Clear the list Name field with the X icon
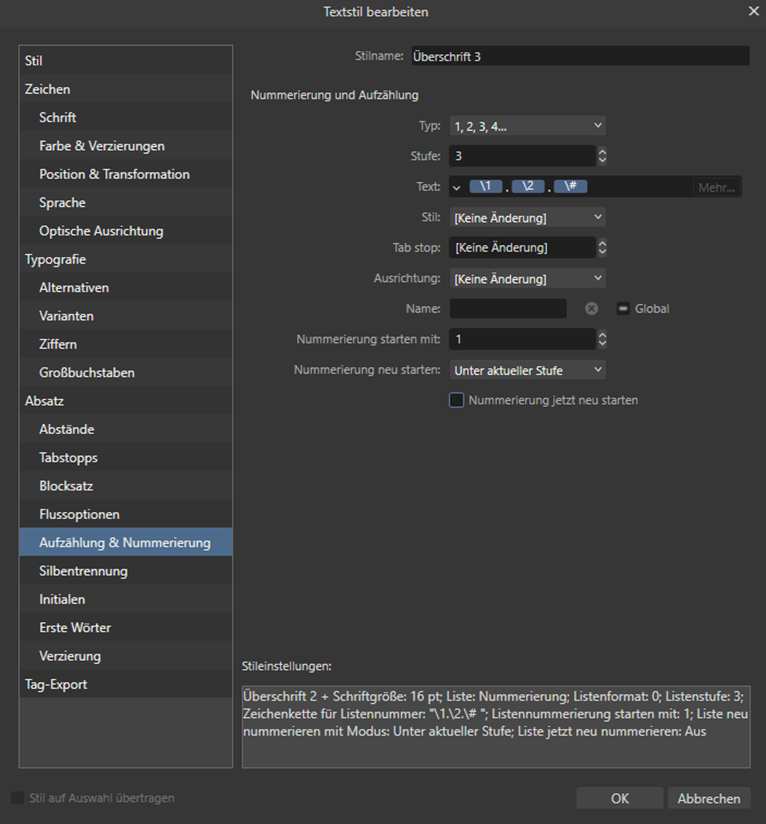Viewport: 766px width, 824px height. (x=592, y=308)
